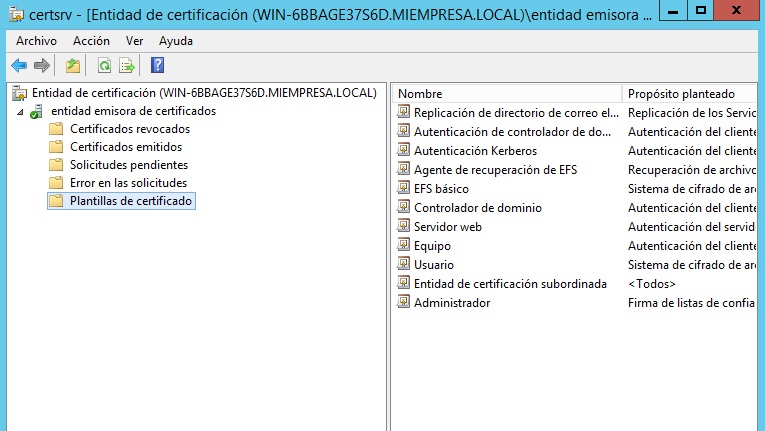Select the Certificados emitidos folder

pyautogui.click(x=125, y=147)
